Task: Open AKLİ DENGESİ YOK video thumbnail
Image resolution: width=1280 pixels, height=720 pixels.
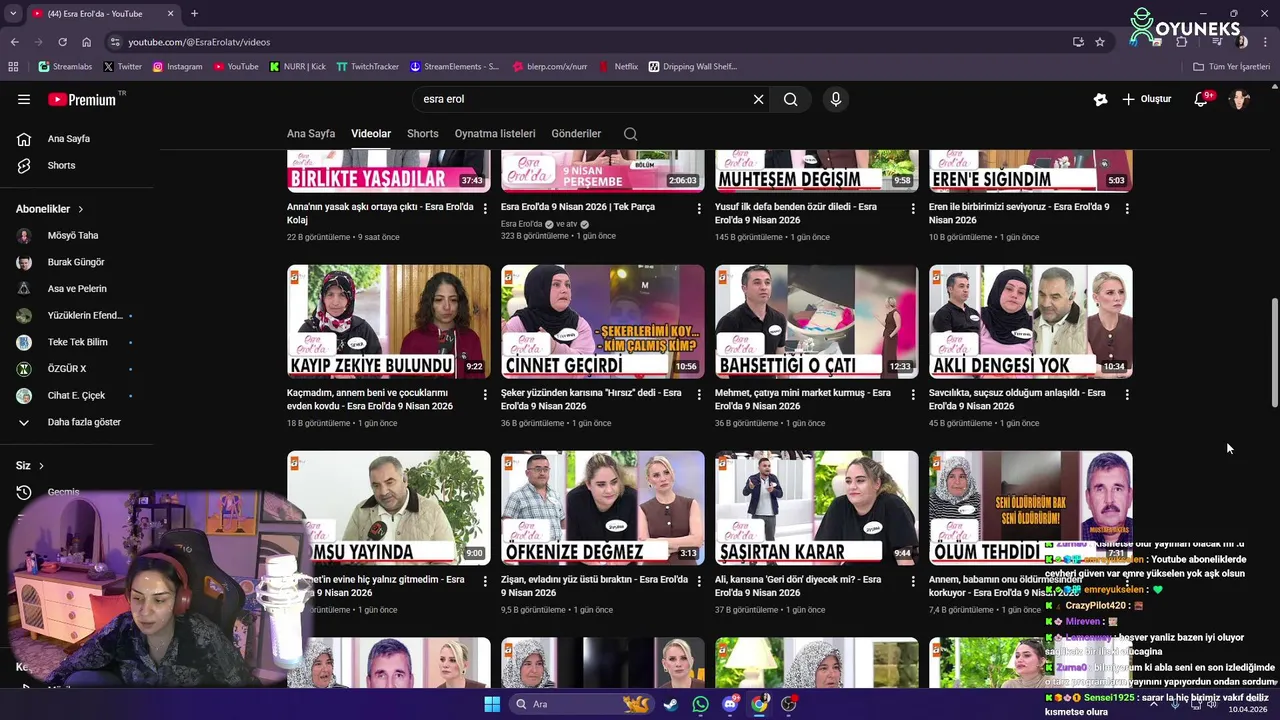Action: click(1031, 321)
